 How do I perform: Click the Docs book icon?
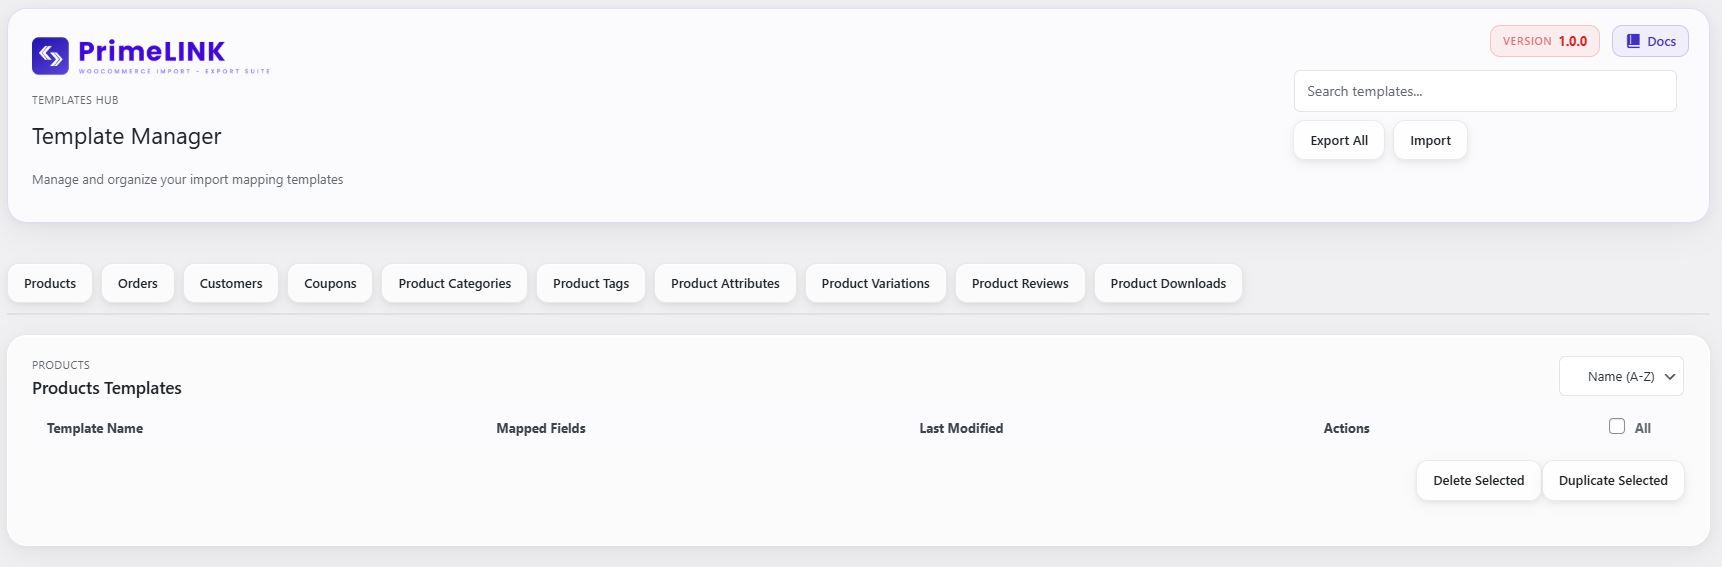1633,41
